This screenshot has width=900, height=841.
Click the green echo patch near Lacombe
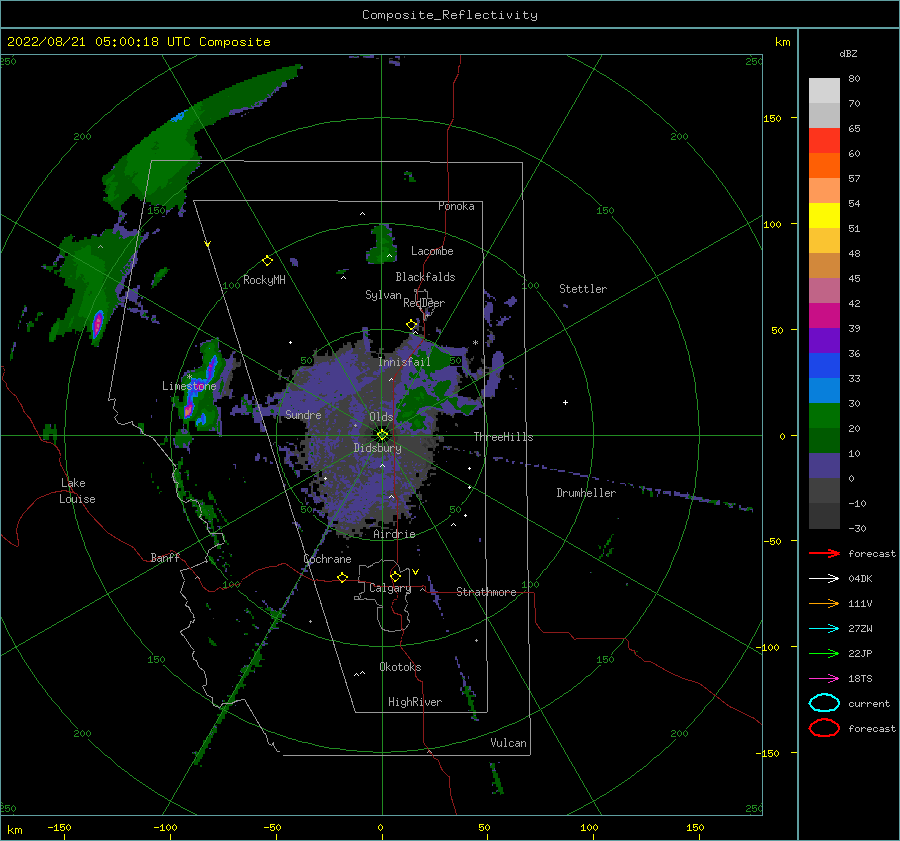pos(382,244)
